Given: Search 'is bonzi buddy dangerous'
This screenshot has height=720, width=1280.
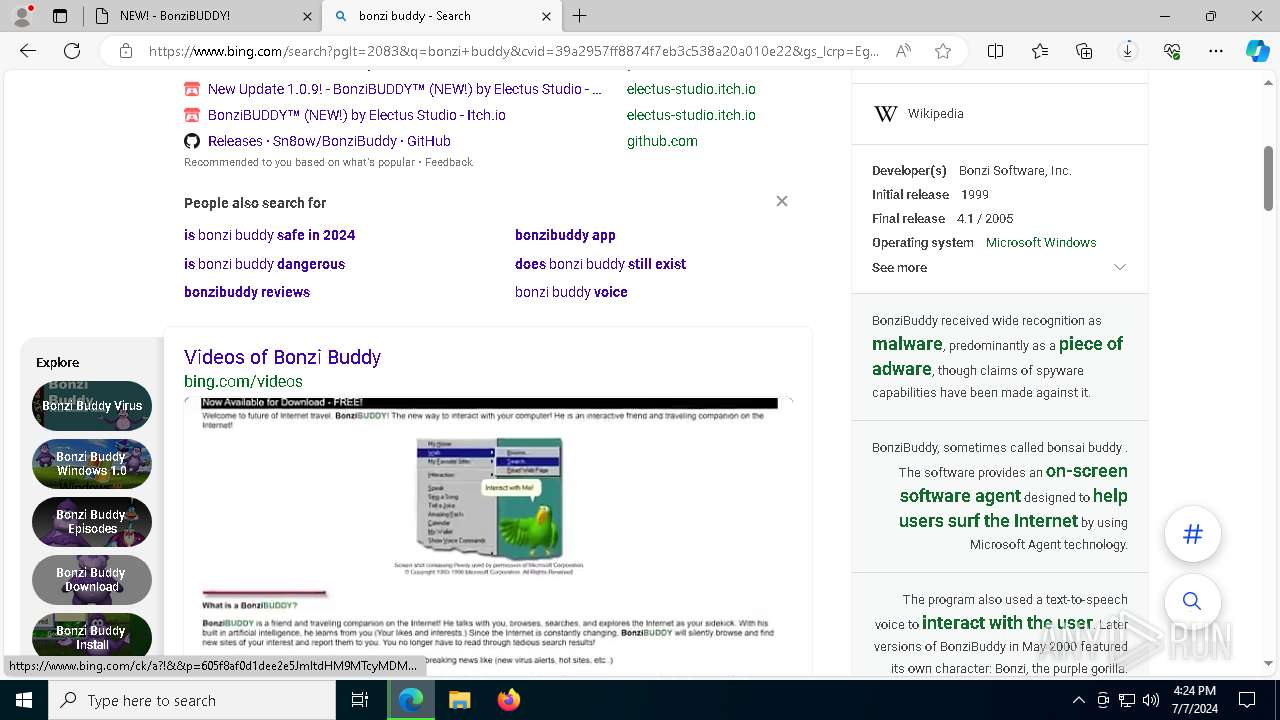Looking at the screenshot, I should (x=264, y=264).
